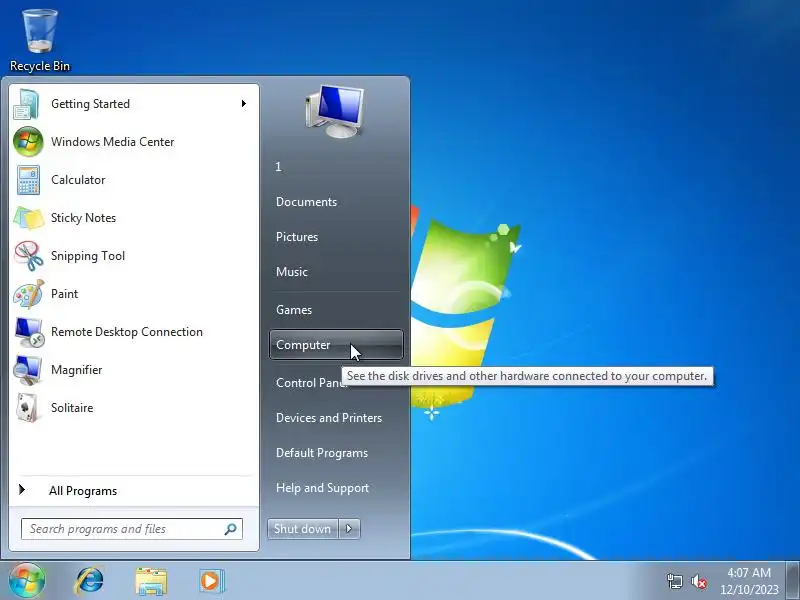Open Computer from Start menu

(x=336, y=345)
